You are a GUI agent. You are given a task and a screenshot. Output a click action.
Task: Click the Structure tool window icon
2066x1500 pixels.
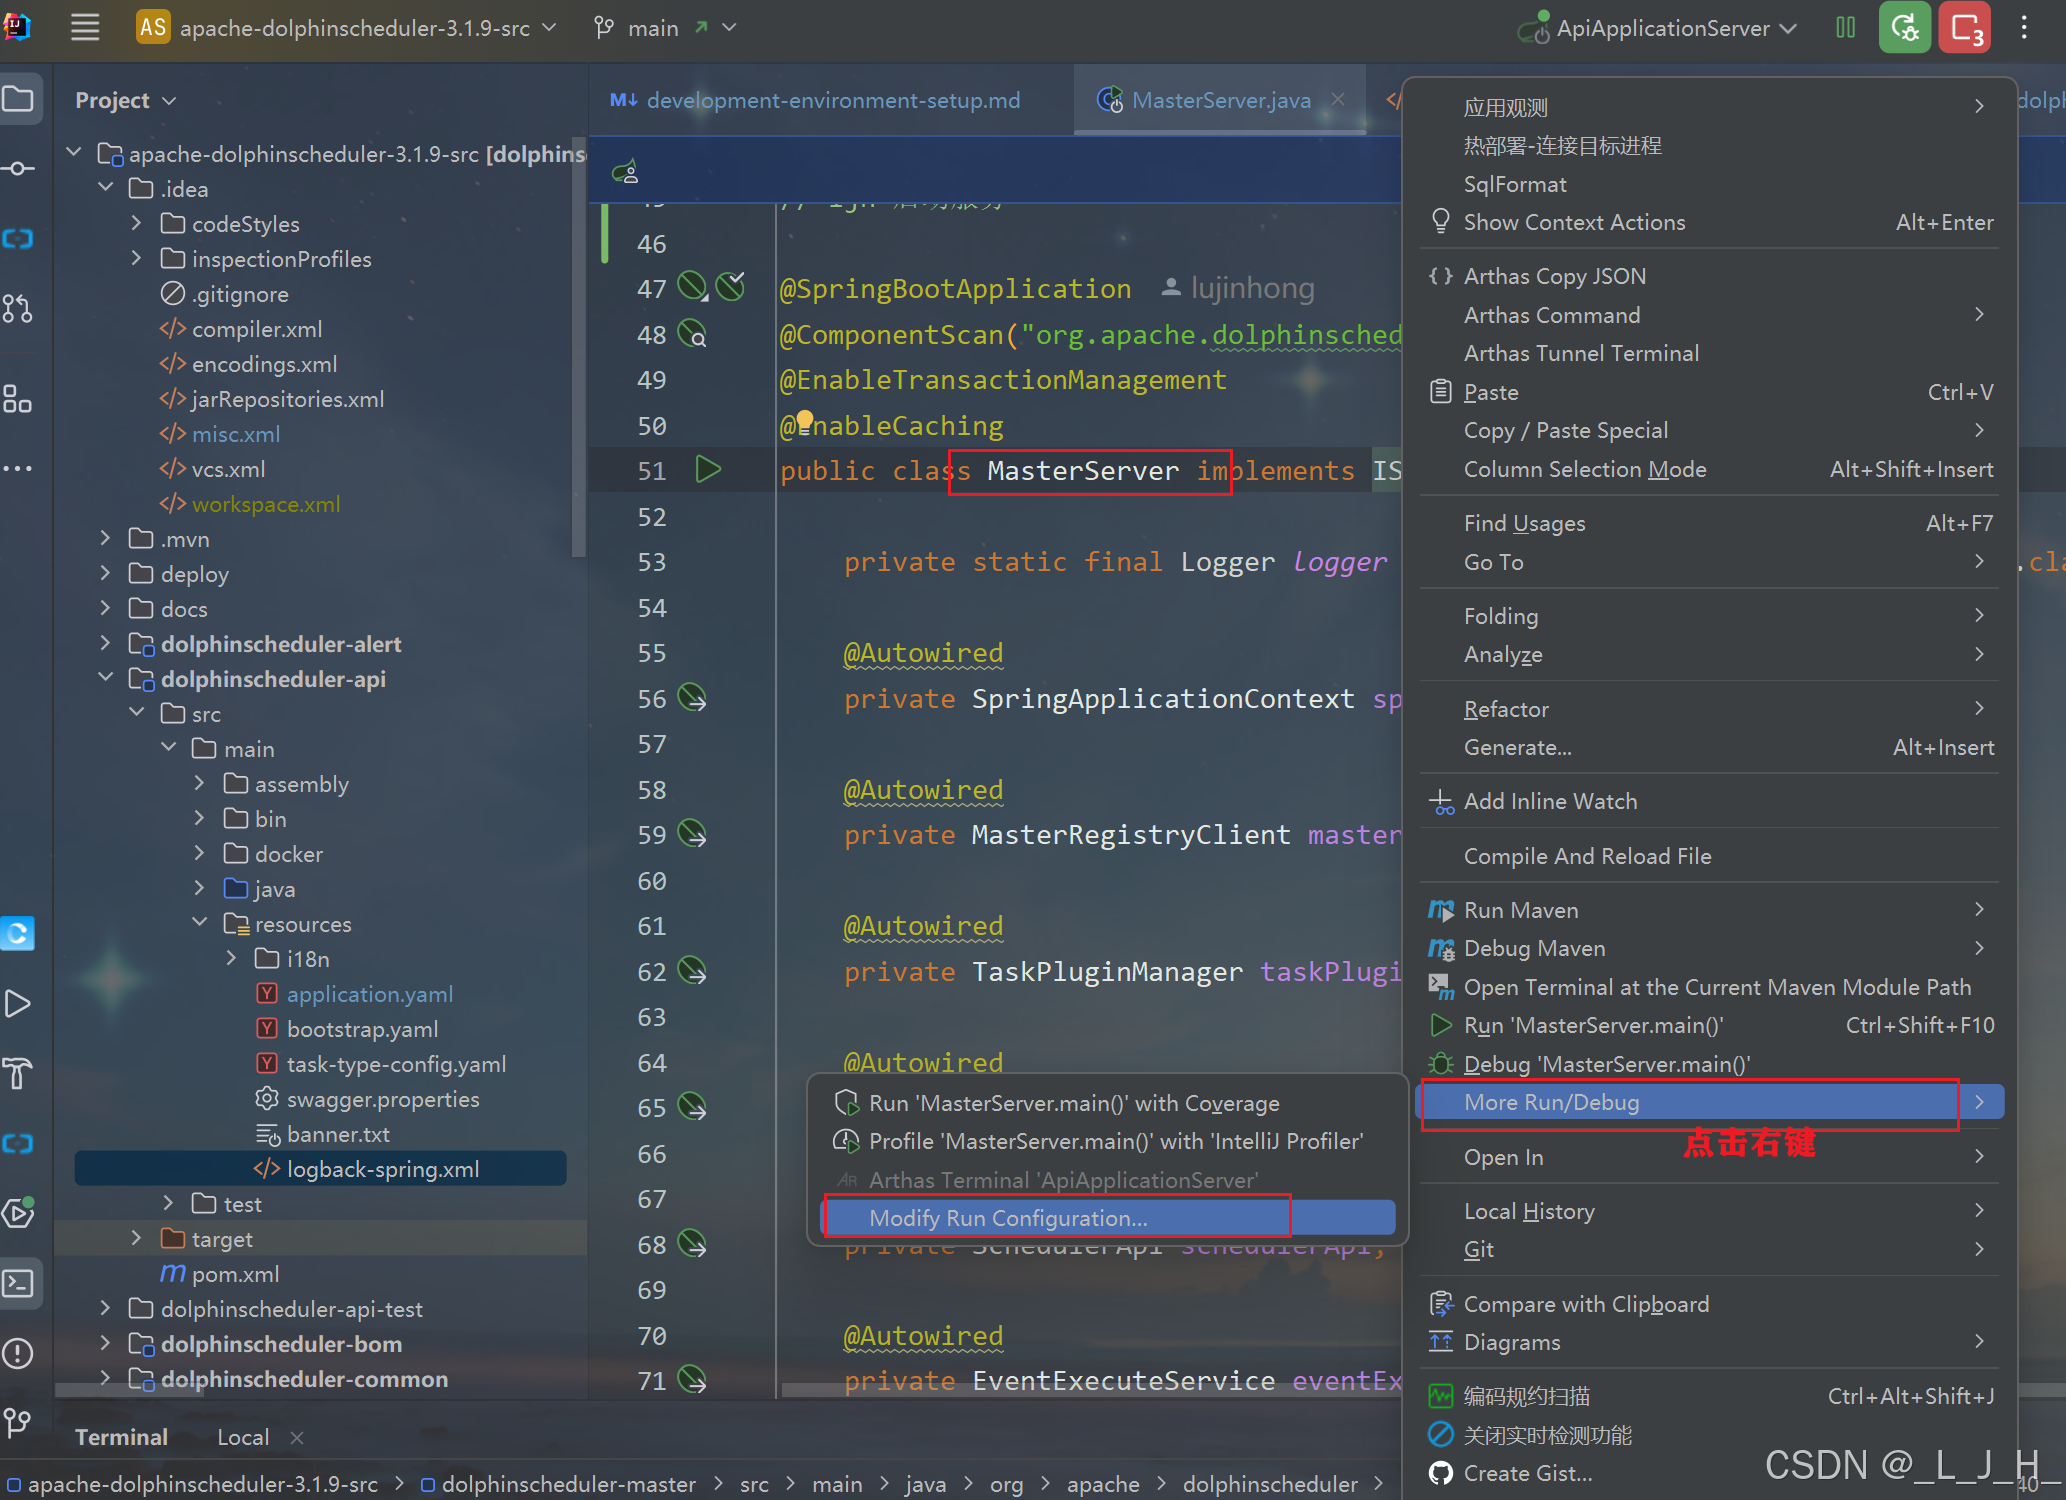click(x=19, y=399)
